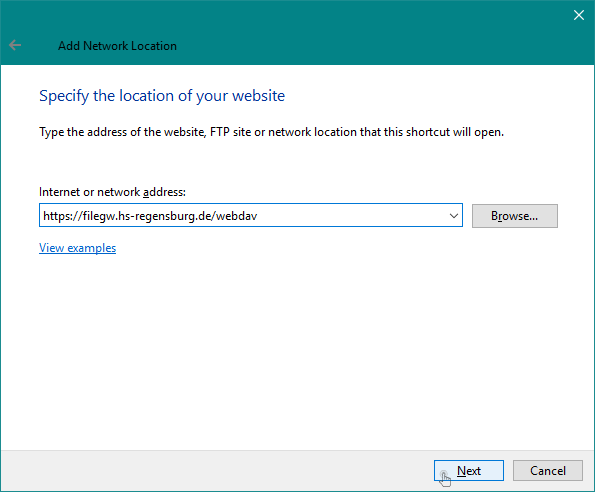Click Browse... to pick a network location
This screenshot has height=492, width=595.
(x=515, y=216)
